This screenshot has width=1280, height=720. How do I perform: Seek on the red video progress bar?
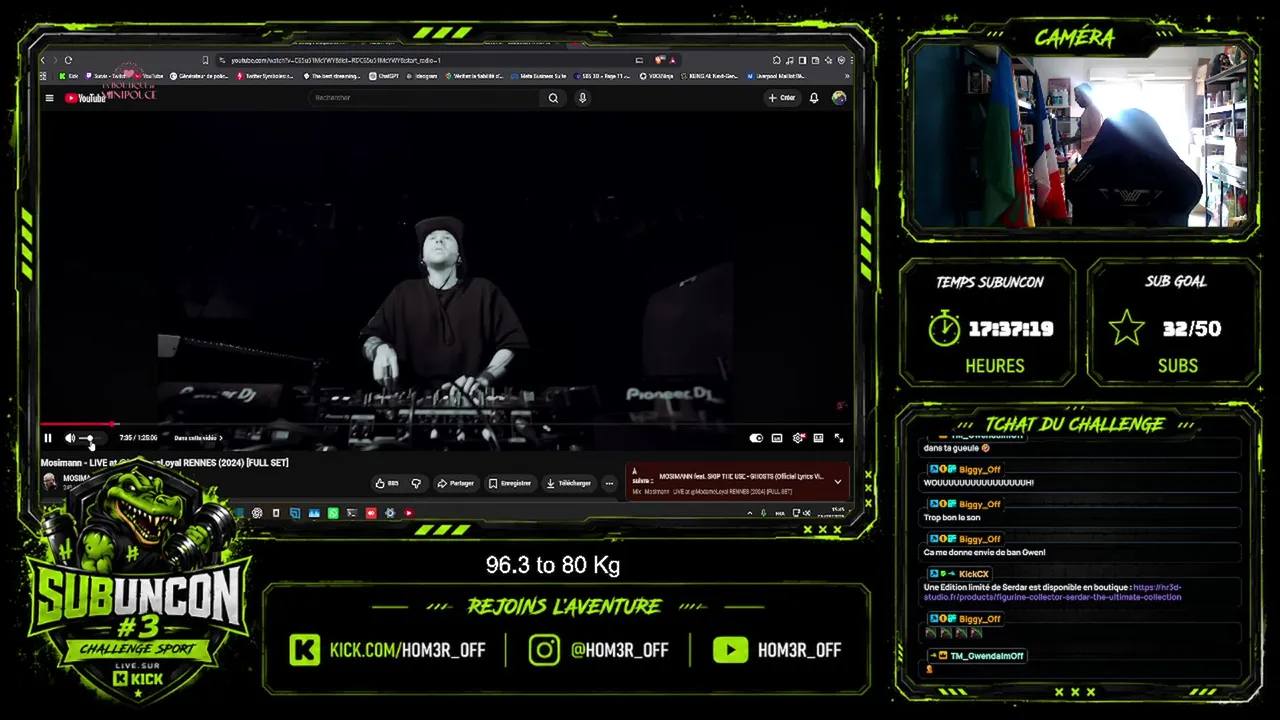coord(446,424)
